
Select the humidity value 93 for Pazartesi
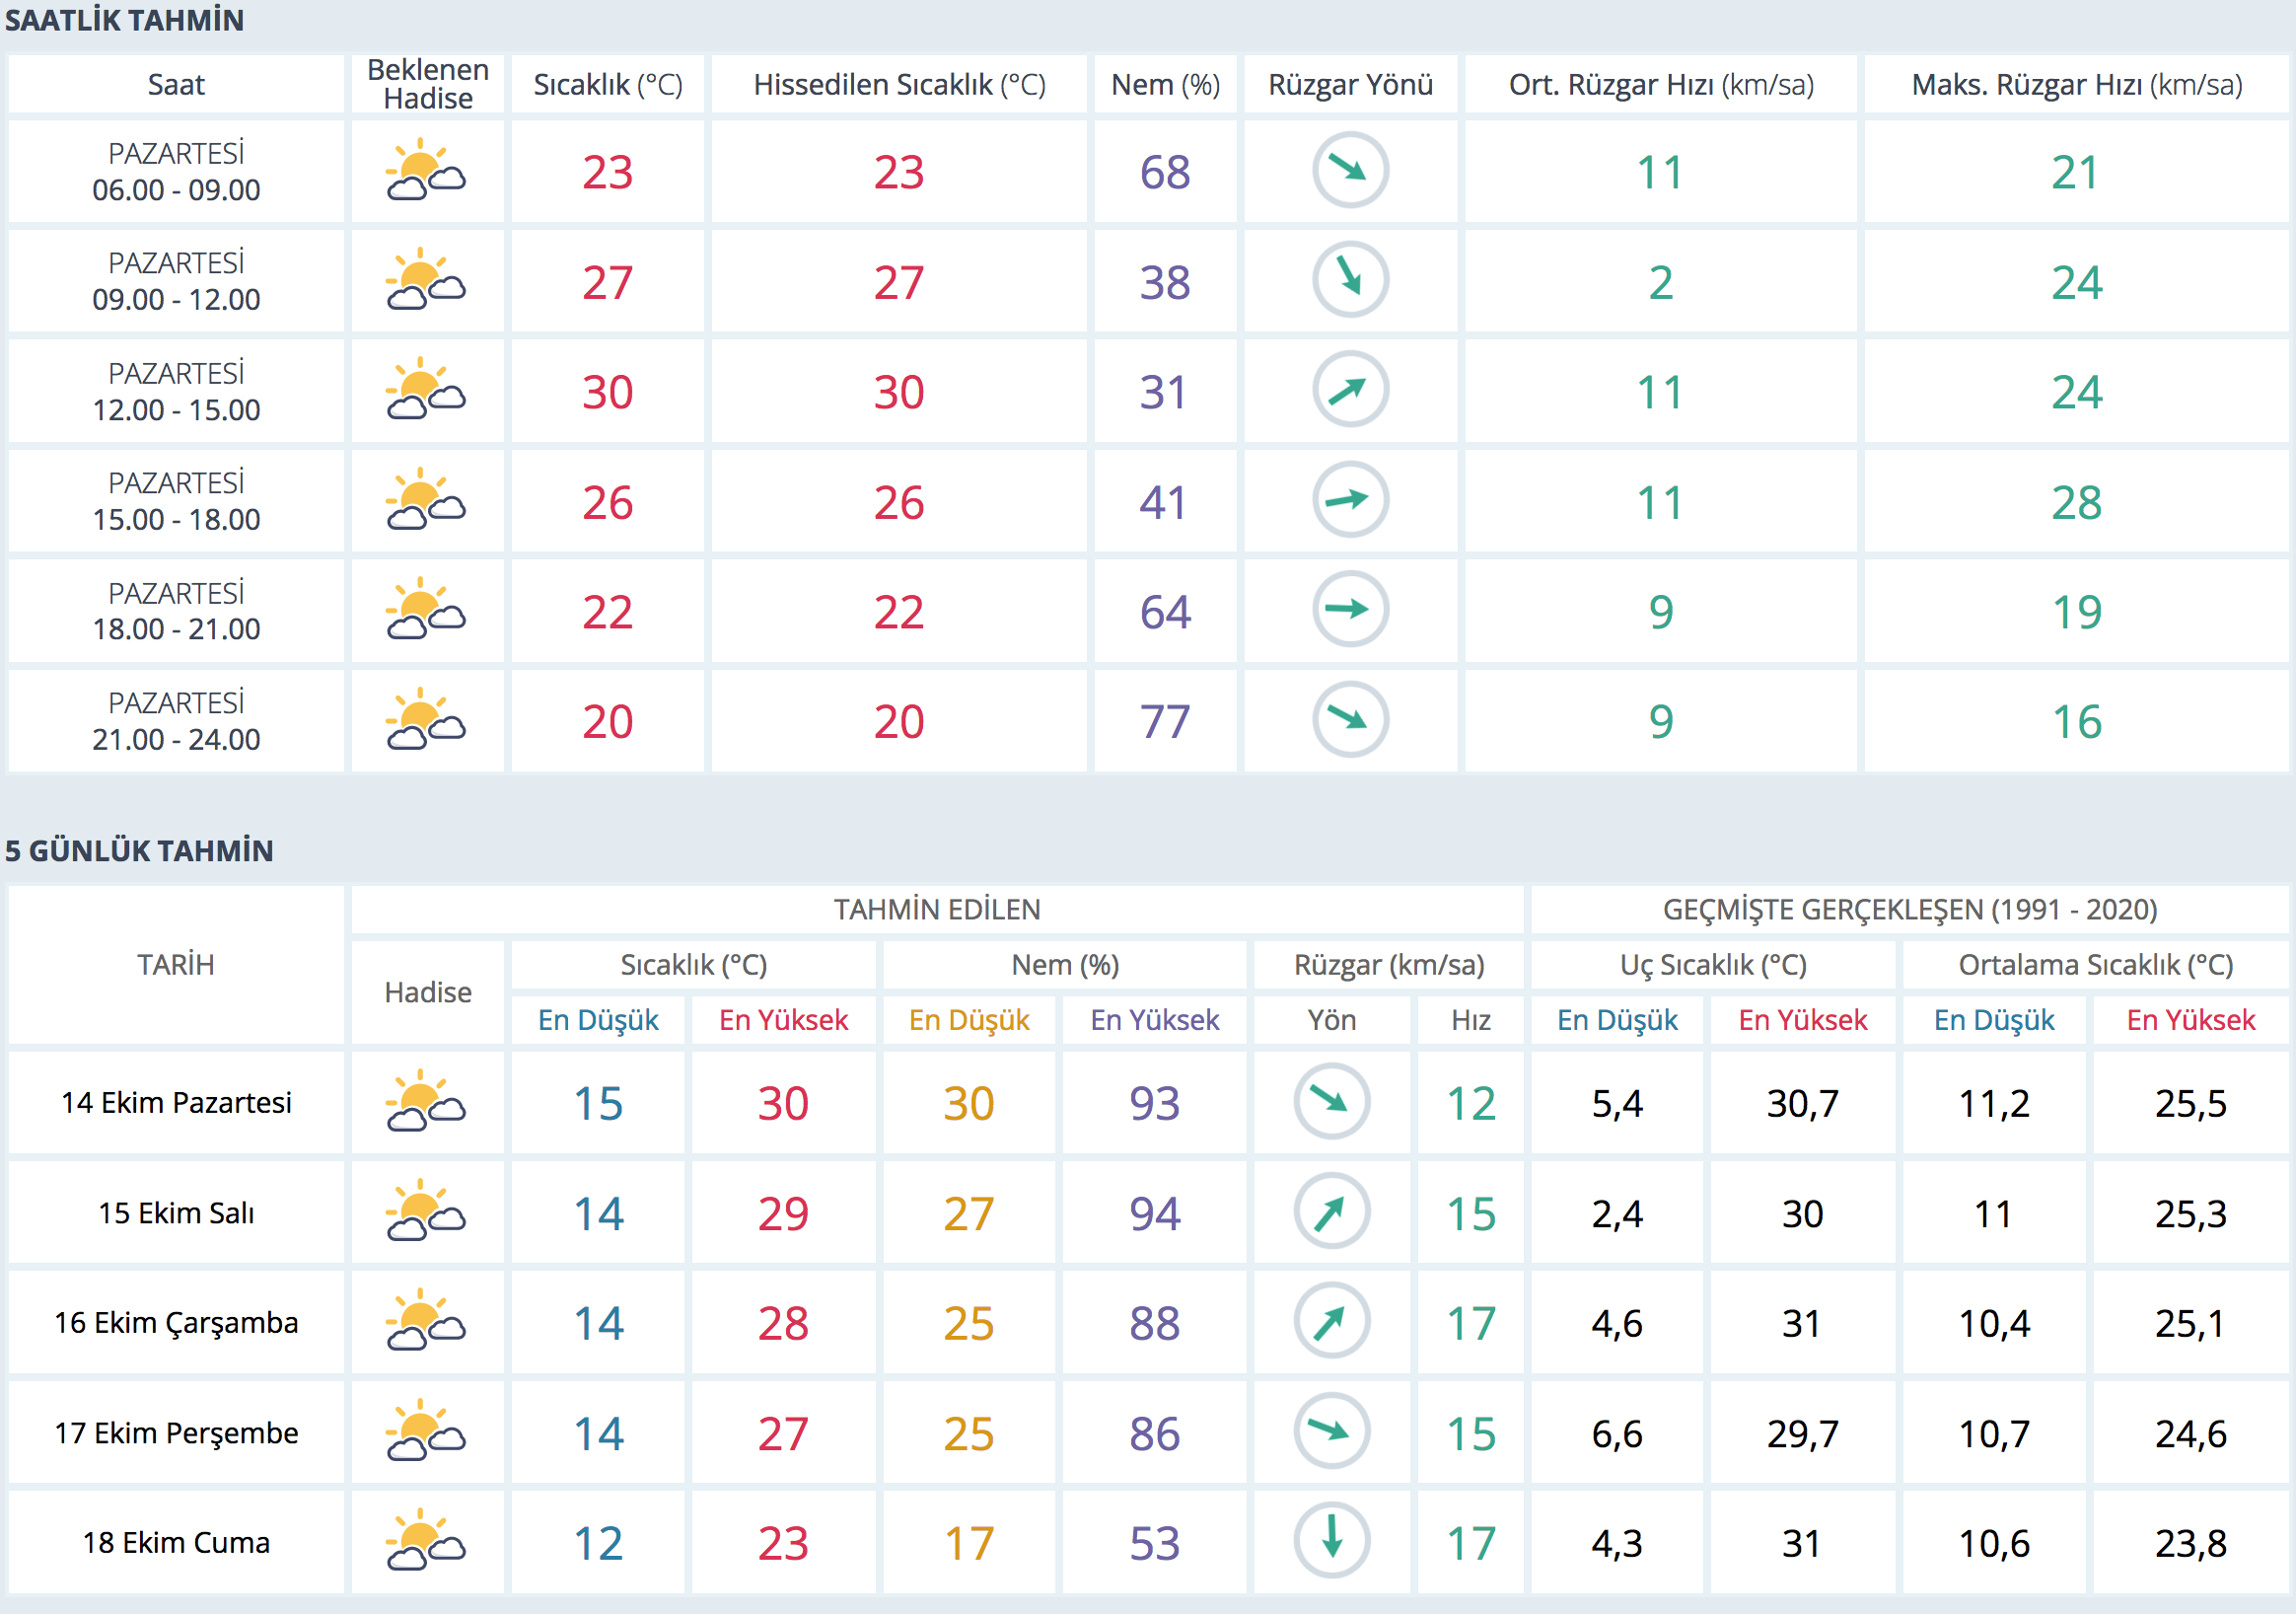pos(1154,1102)
